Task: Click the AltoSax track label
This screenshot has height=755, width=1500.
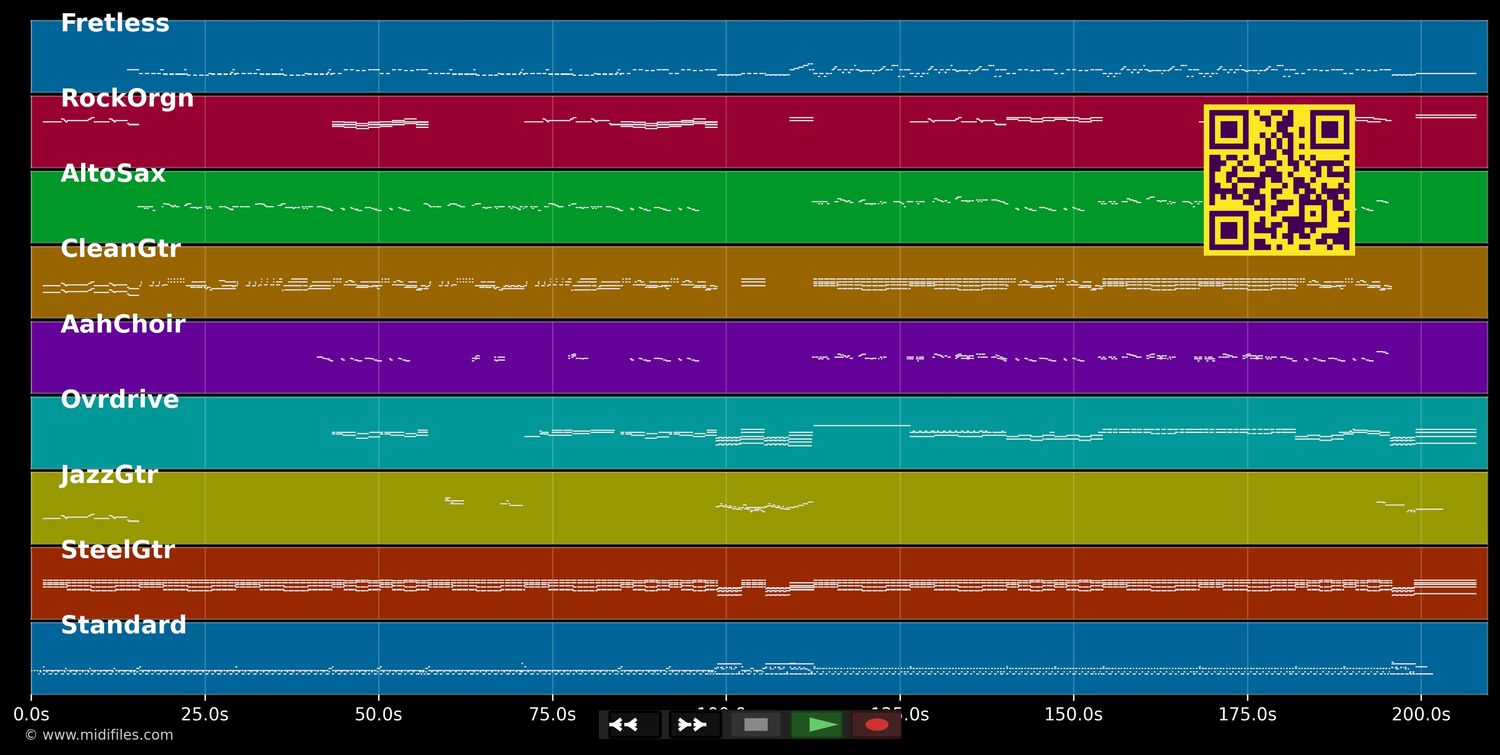Action: pyautogui.click(x=113, y=174)
